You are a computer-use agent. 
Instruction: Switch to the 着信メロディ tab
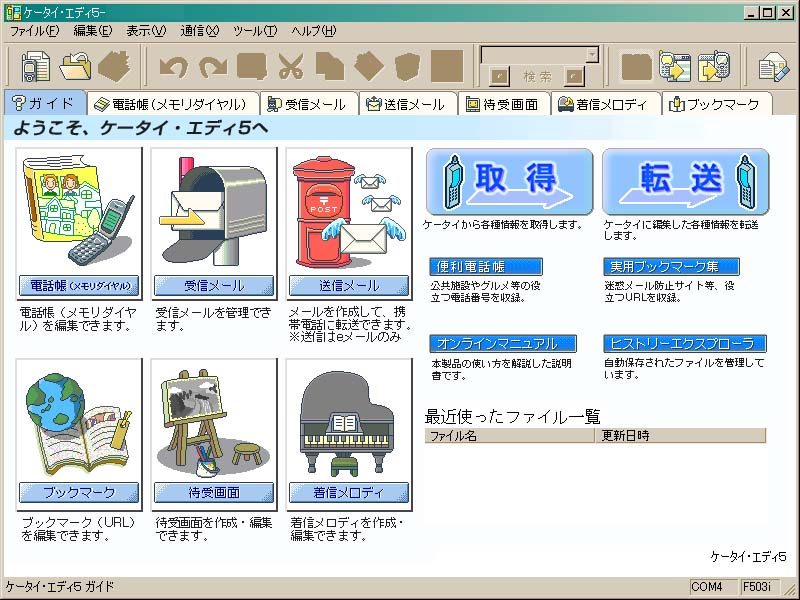tap(606, 105)
